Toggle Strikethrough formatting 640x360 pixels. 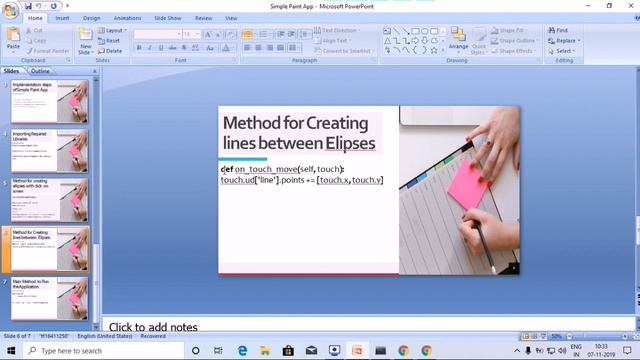pos(173,48)
